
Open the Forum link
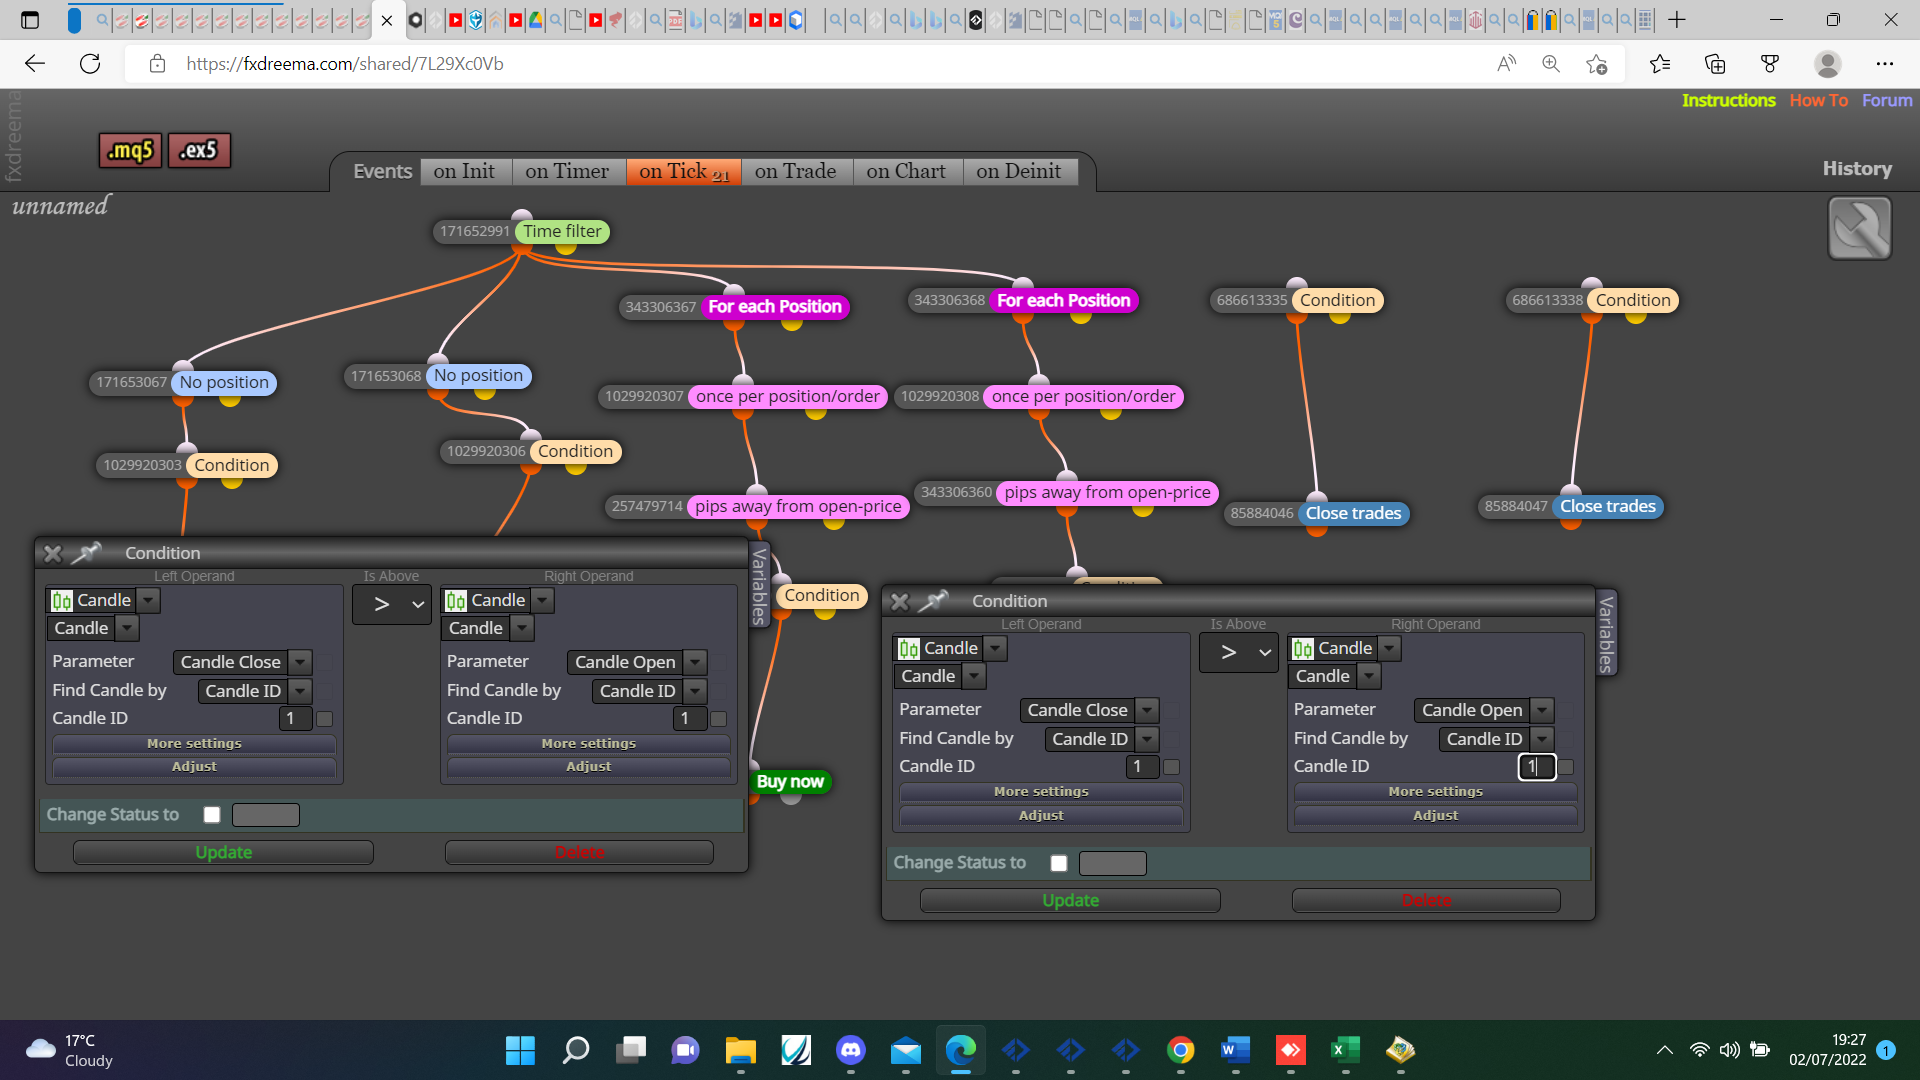pyautogui.click(x=1887, y=100)
